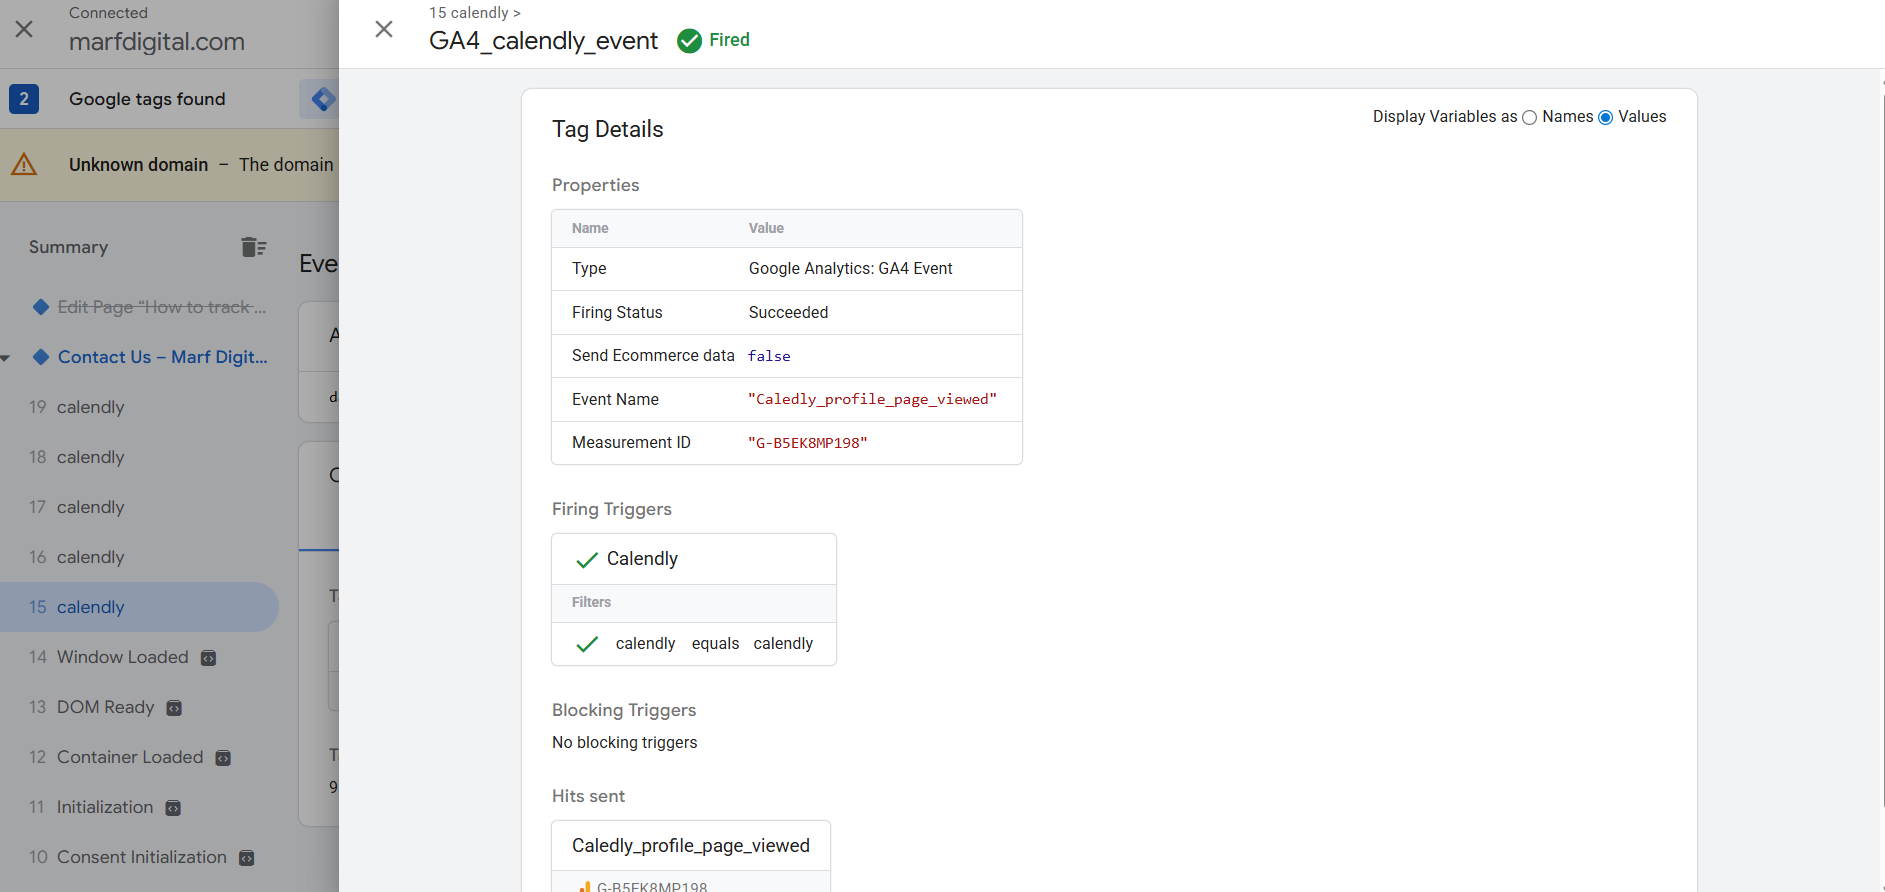1885x892 pixels.
Task: Select the Names radio button
Action: pyautogui.click(x=1529, y=118)
